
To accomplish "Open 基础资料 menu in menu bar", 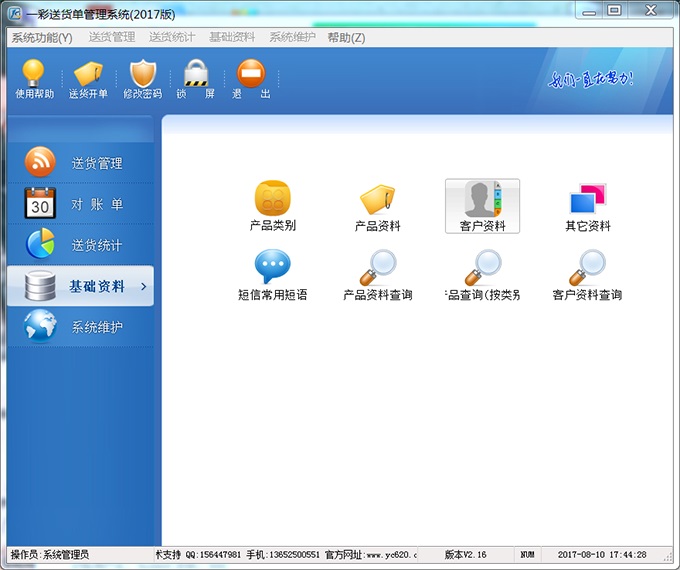I will pos(232,37).
